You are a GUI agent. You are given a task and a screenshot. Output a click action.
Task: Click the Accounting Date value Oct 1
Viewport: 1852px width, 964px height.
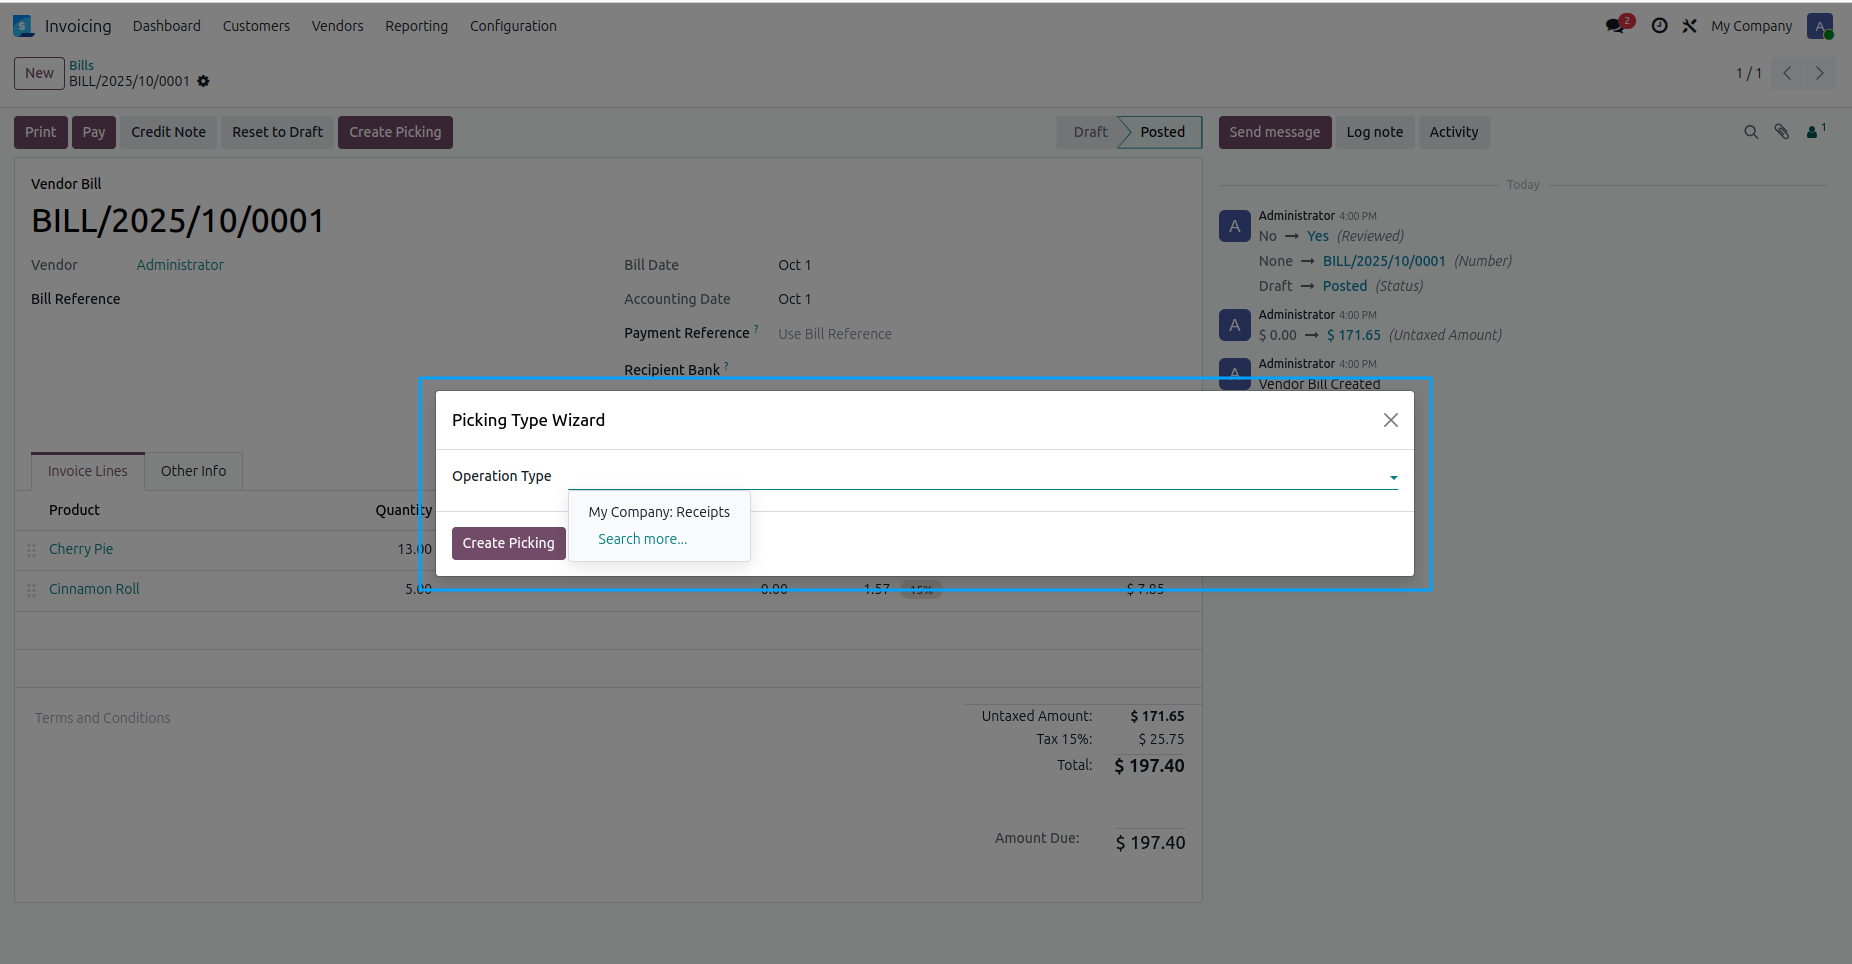pyautogui.click(x=794, y=299)
